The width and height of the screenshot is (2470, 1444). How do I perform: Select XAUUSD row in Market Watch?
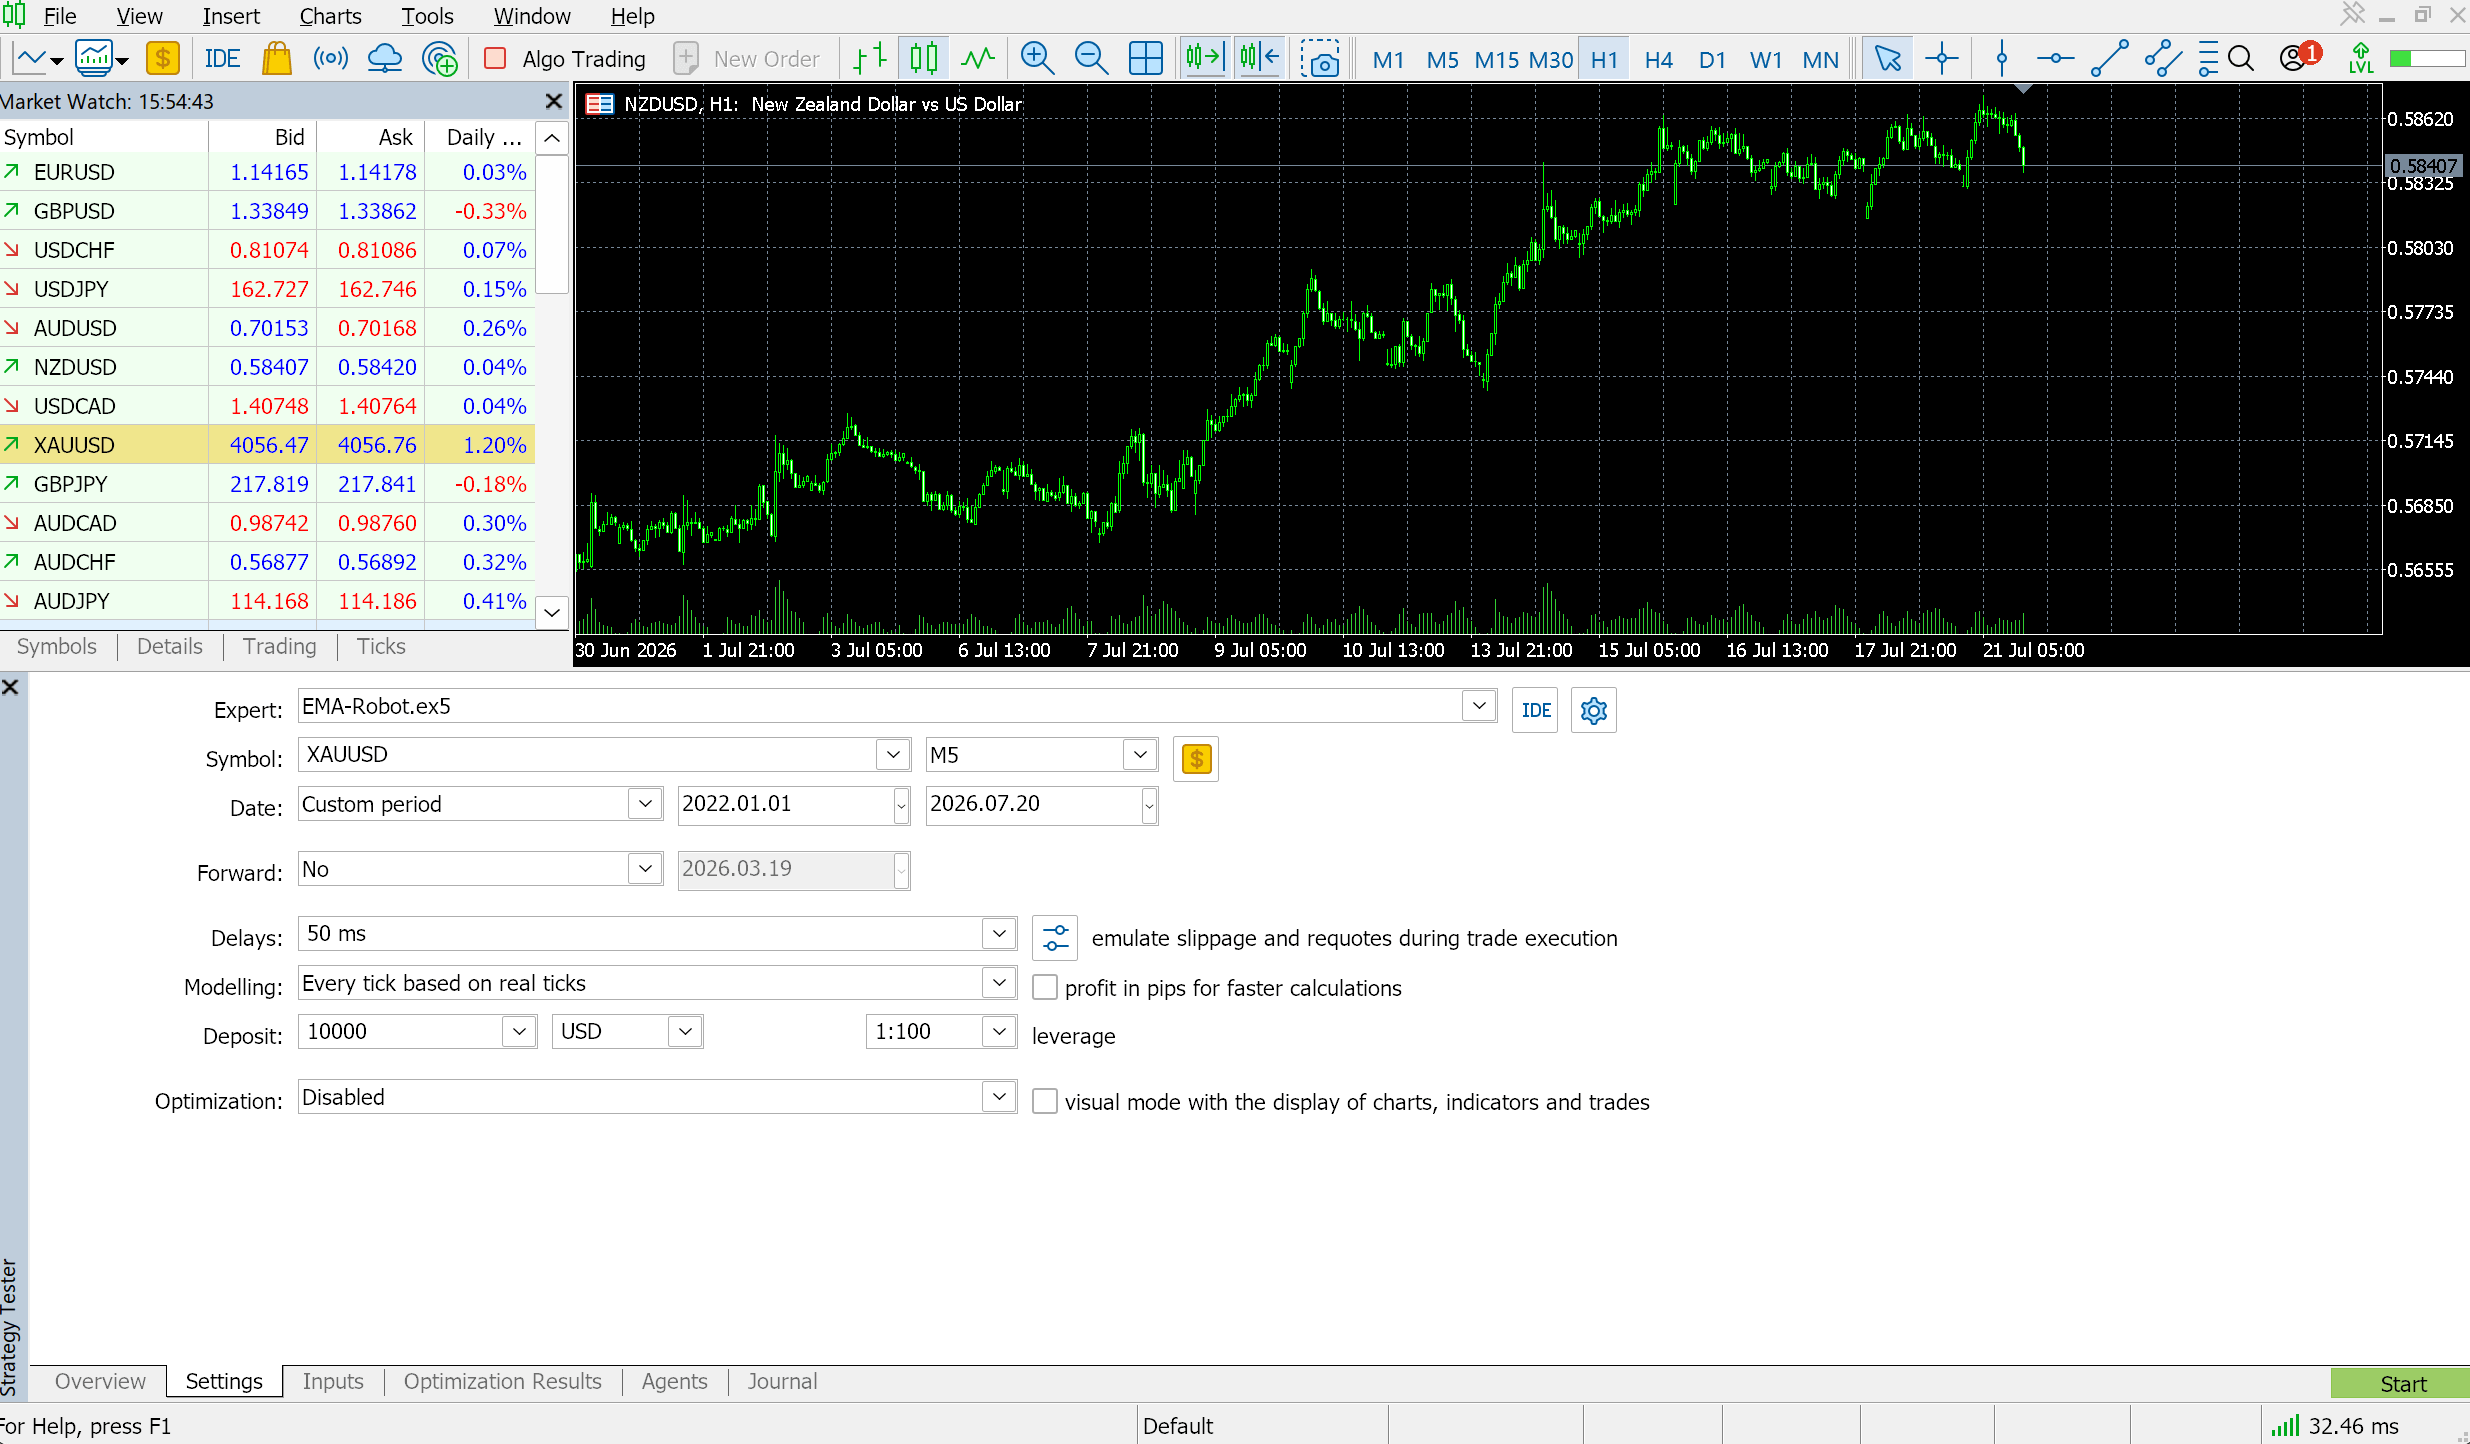(x=267, y=445)
